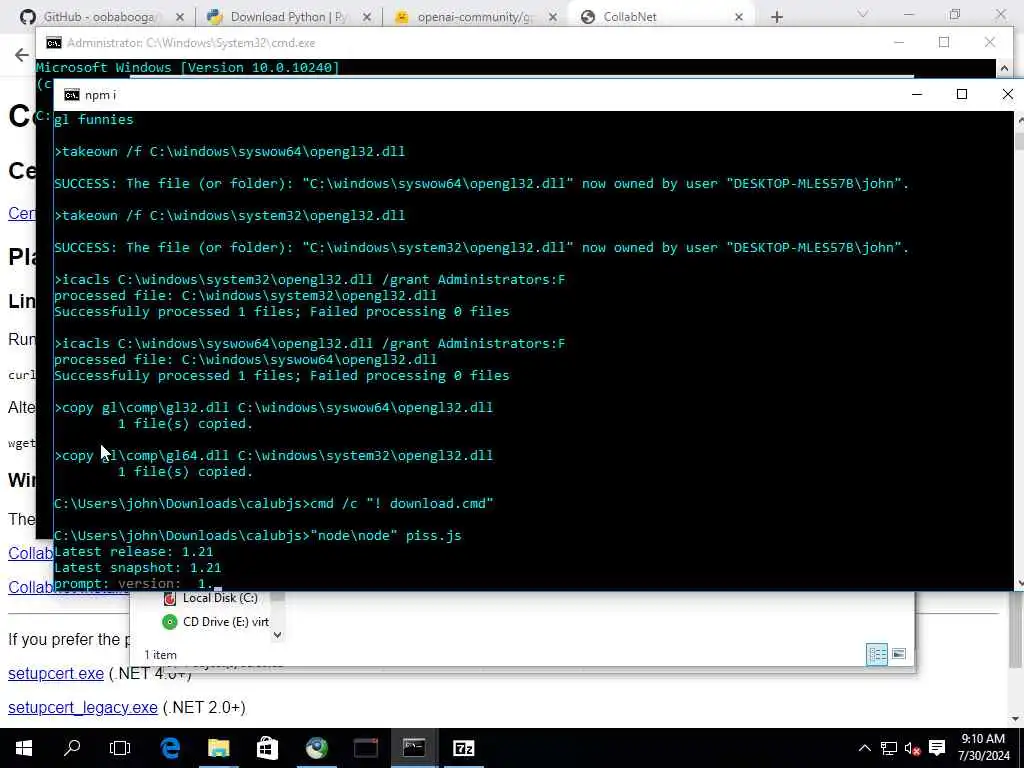Open the setupcert.exe link
The image size is (1024, 768).
56,673
